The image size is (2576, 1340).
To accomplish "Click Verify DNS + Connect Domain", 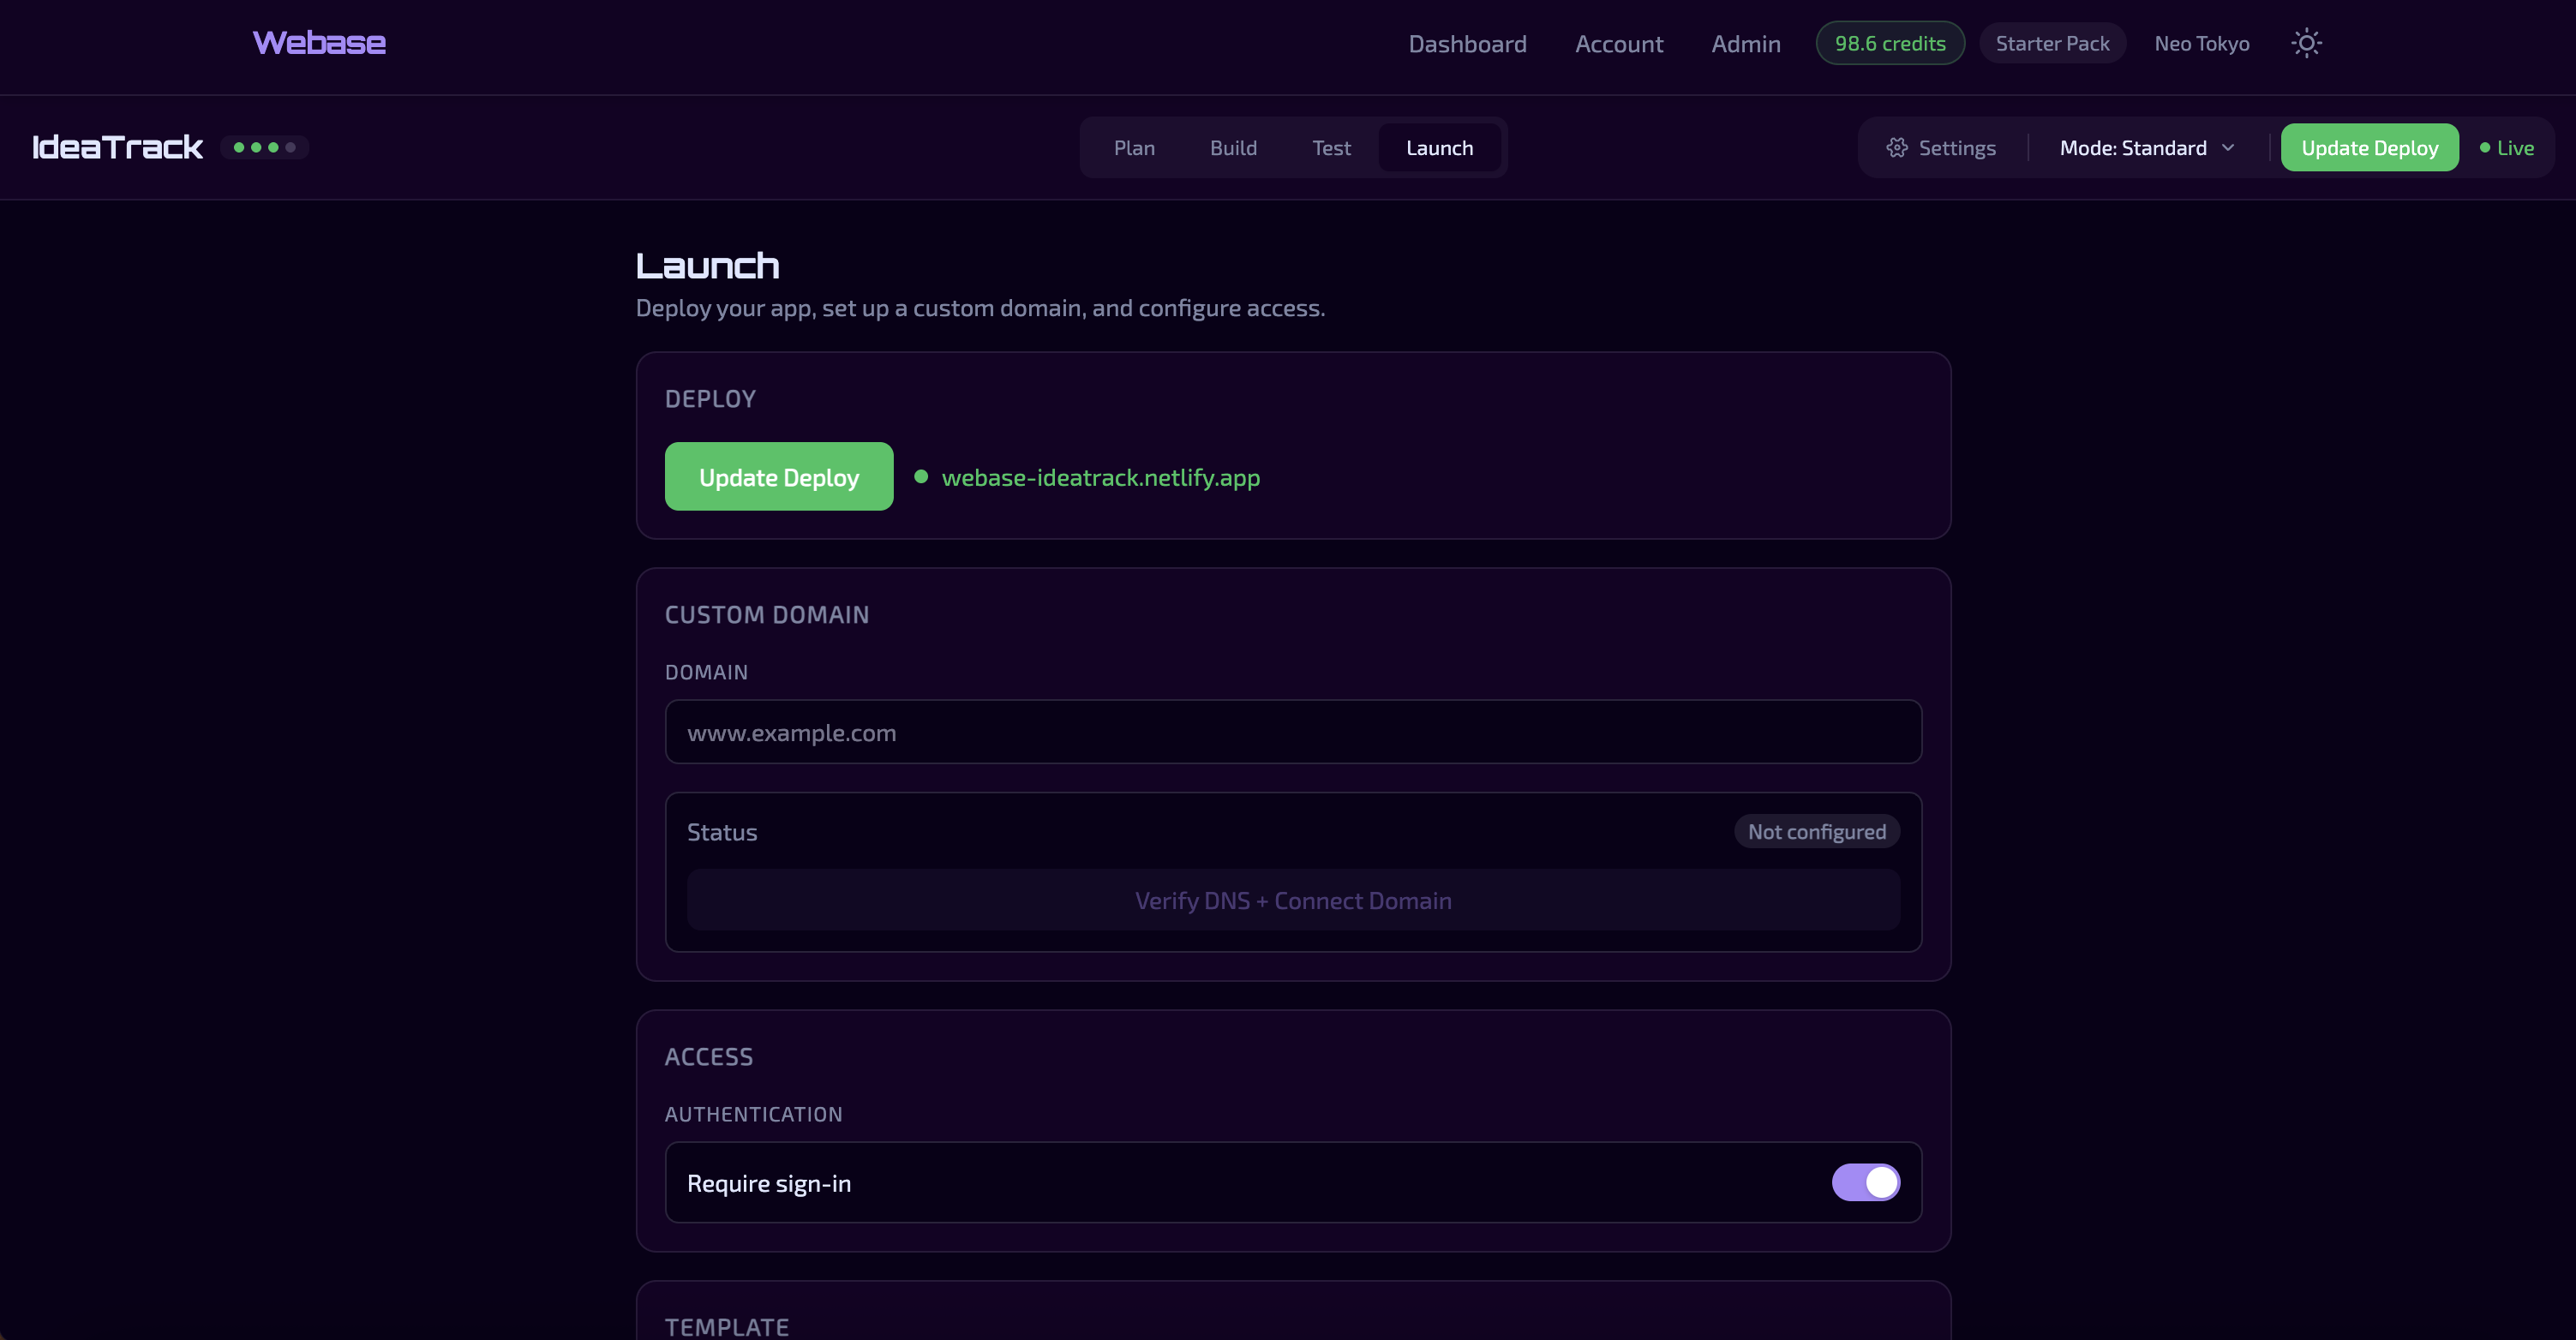I will [1293, 899].
